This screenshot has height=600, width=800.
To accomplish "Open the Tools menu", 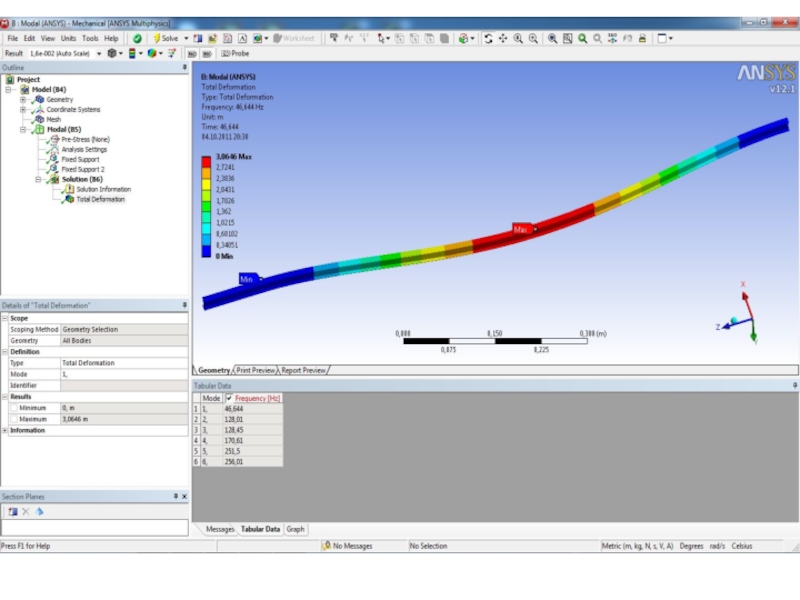I will point(90,38).
